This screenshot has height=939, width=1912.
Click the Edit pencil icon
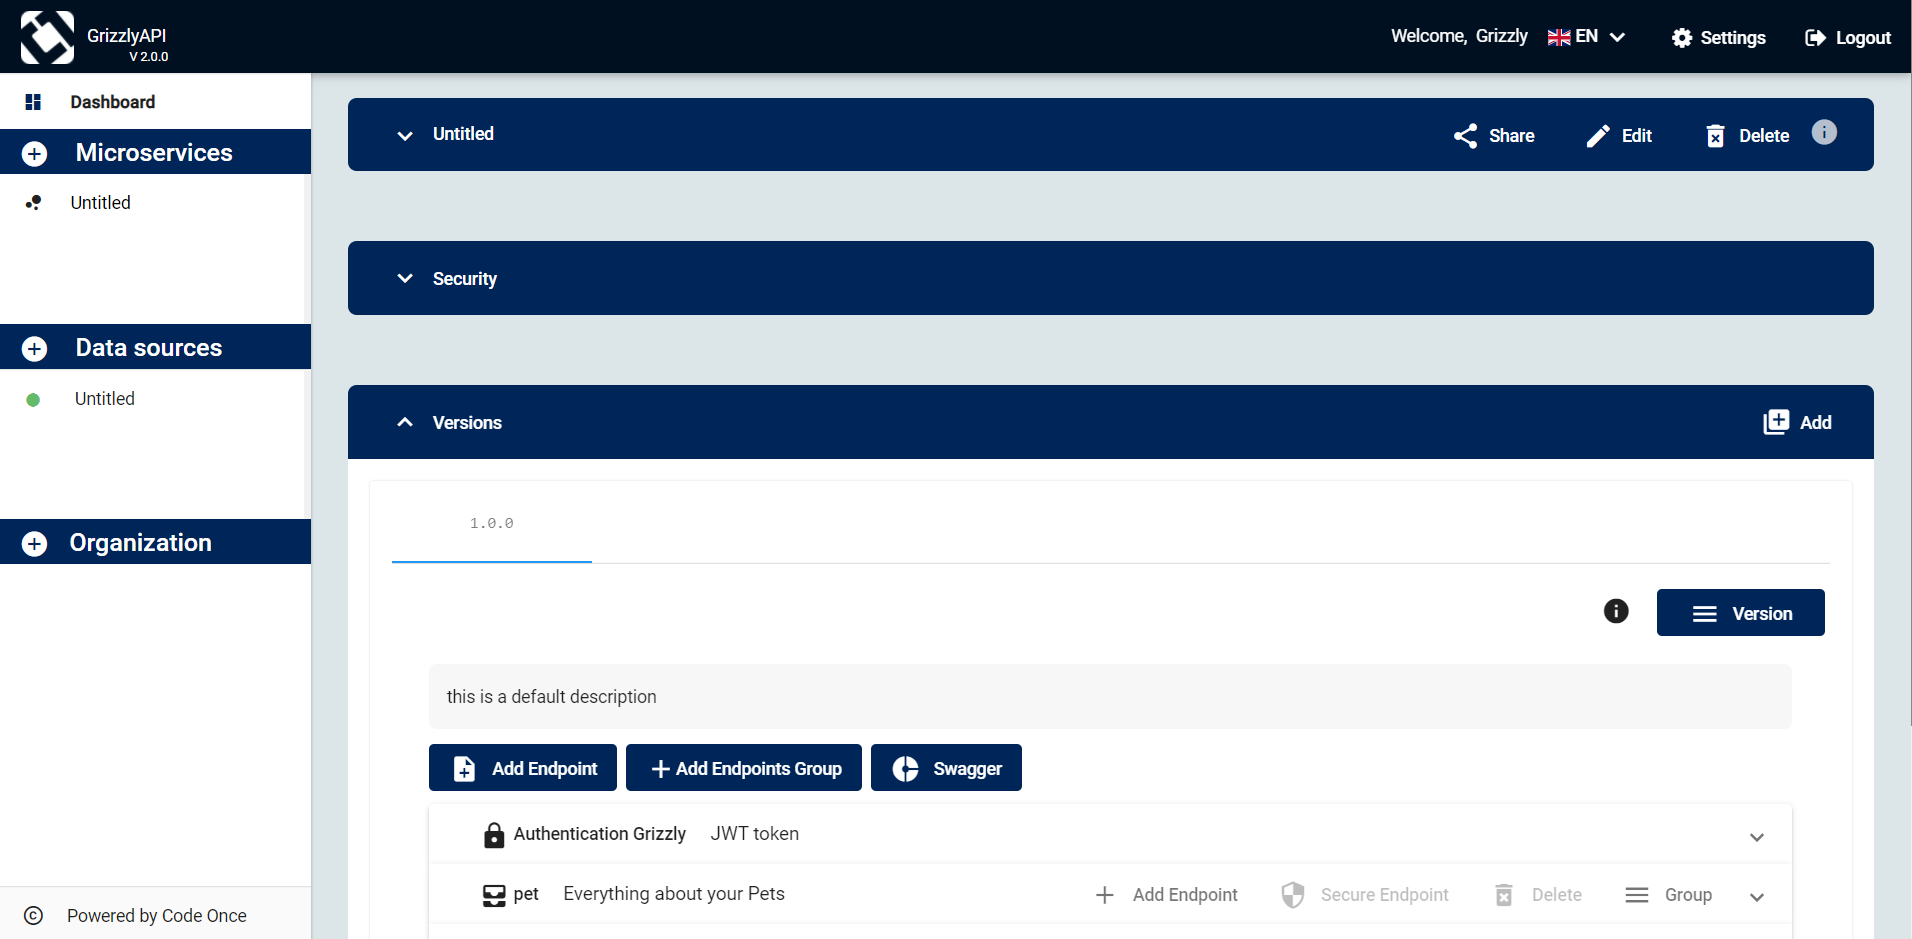pyautogui.click(x=1598, y=136)
